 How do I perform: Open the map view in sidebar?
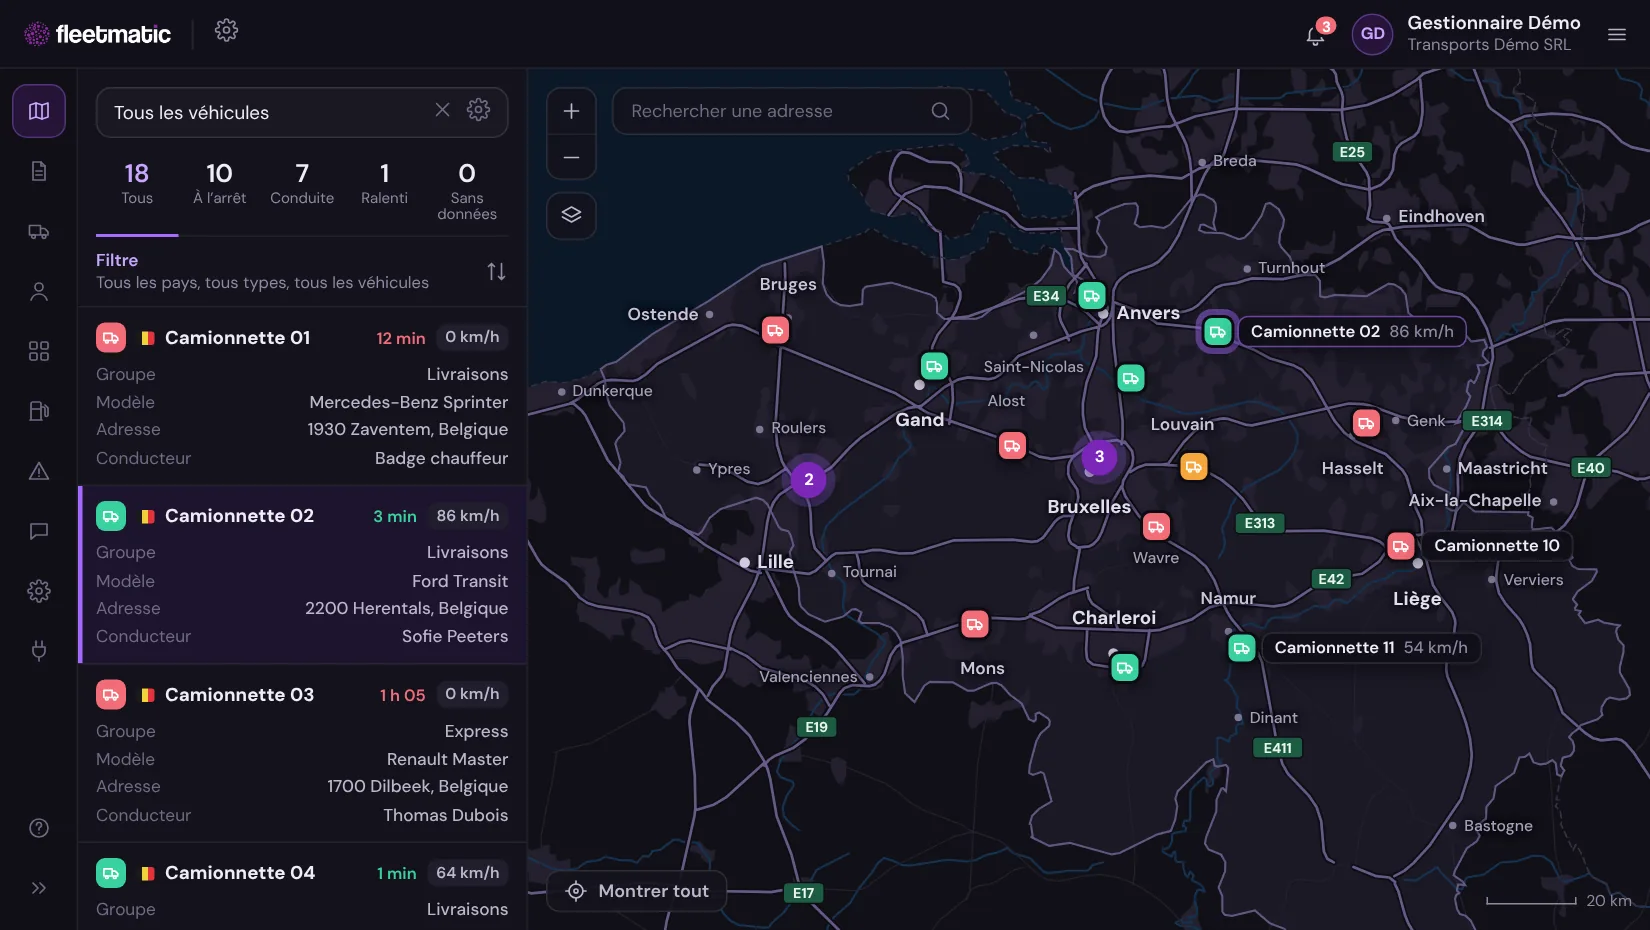tap(39, 111)
